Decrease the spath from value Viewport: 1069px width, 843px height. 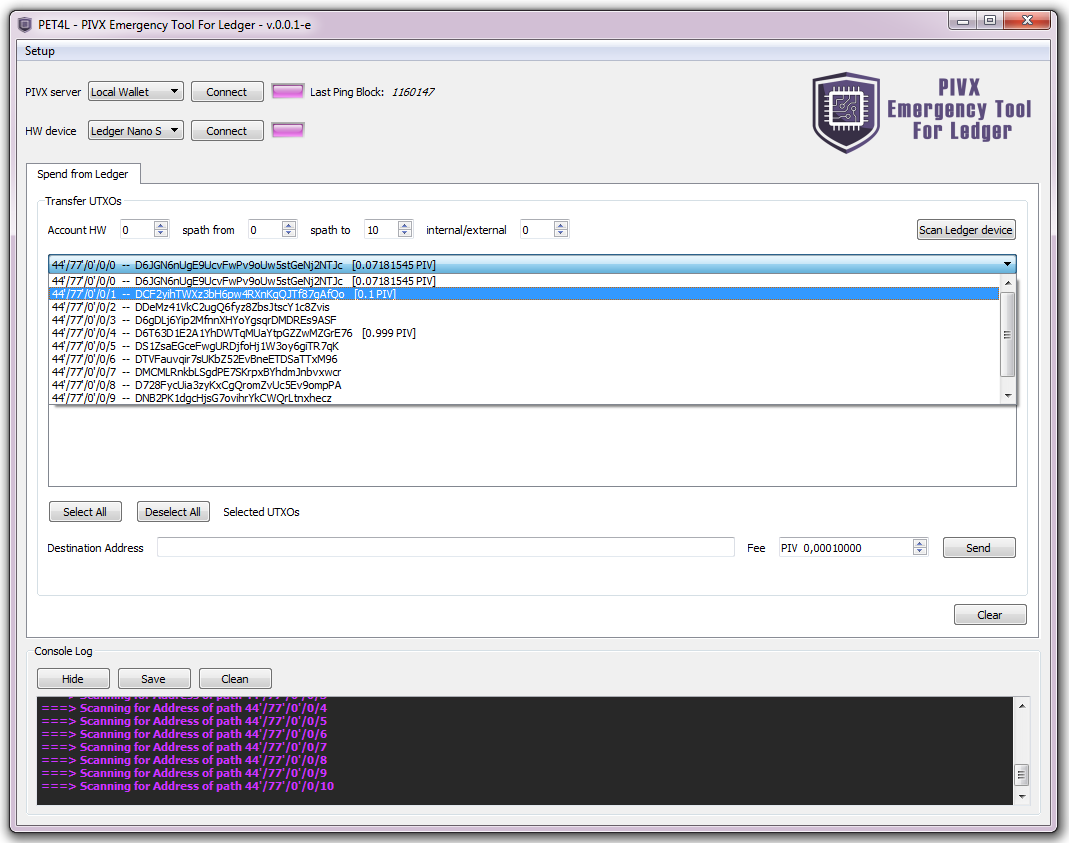tap(289, 234)
